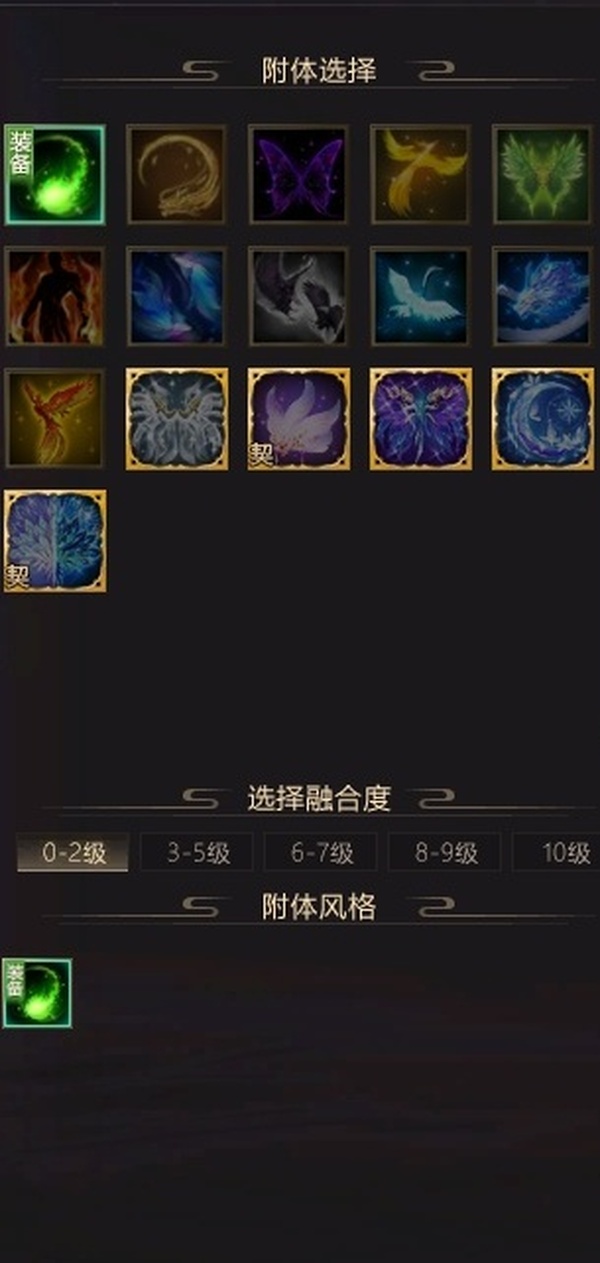Select the blue feathered wings icon
This screenshot has width=600, height=1263.
(x=176, y=296)
